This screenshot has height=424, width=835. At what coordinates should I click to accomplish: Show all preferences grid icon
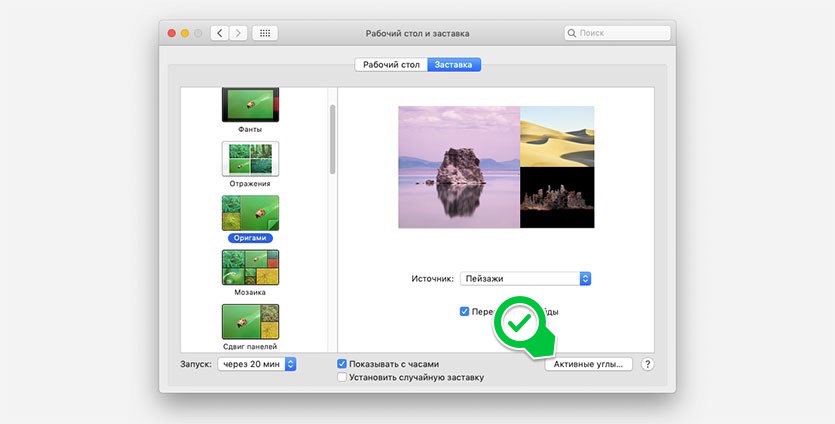point(265,33)
